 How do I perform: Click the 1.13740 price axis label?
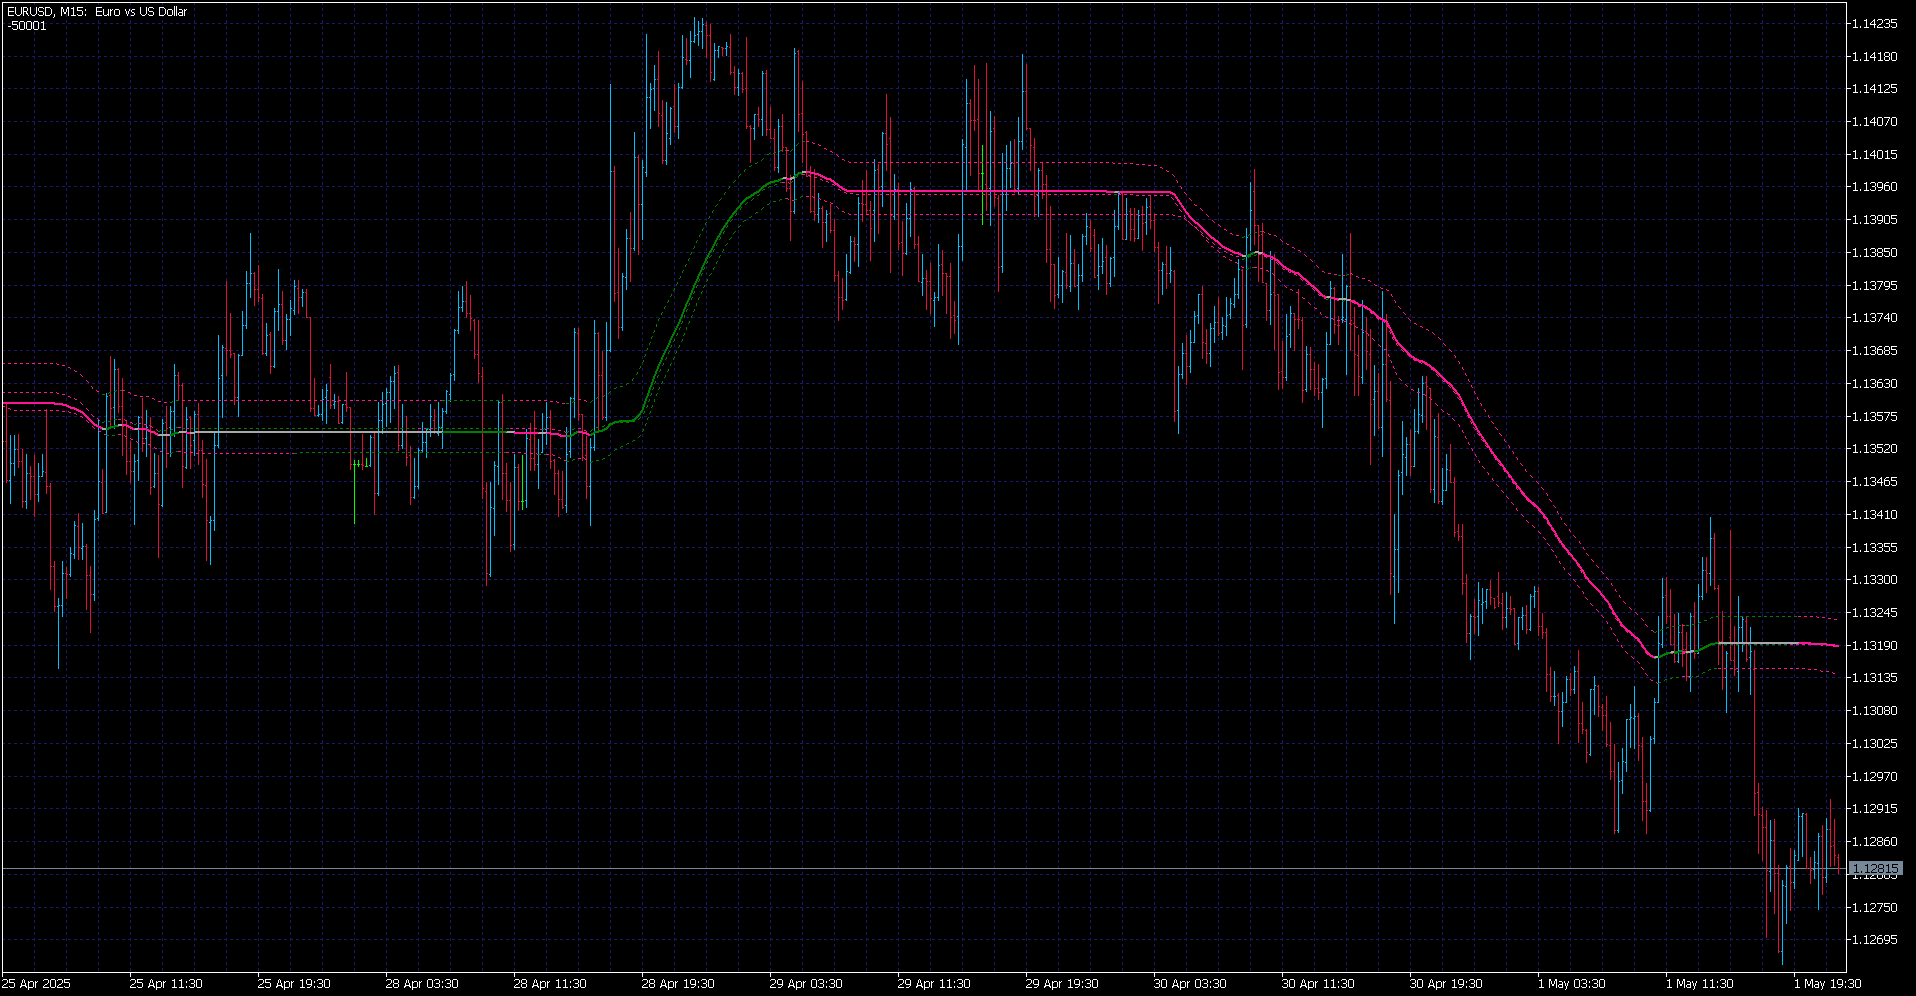pos(1874,318)
